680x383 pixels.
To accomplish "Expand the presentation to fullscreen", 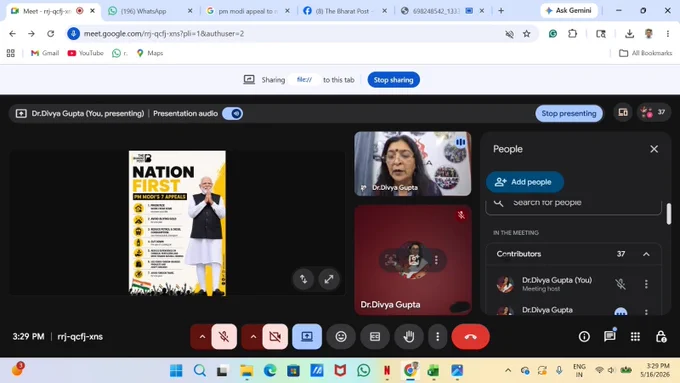I will [x=329, y=279].
